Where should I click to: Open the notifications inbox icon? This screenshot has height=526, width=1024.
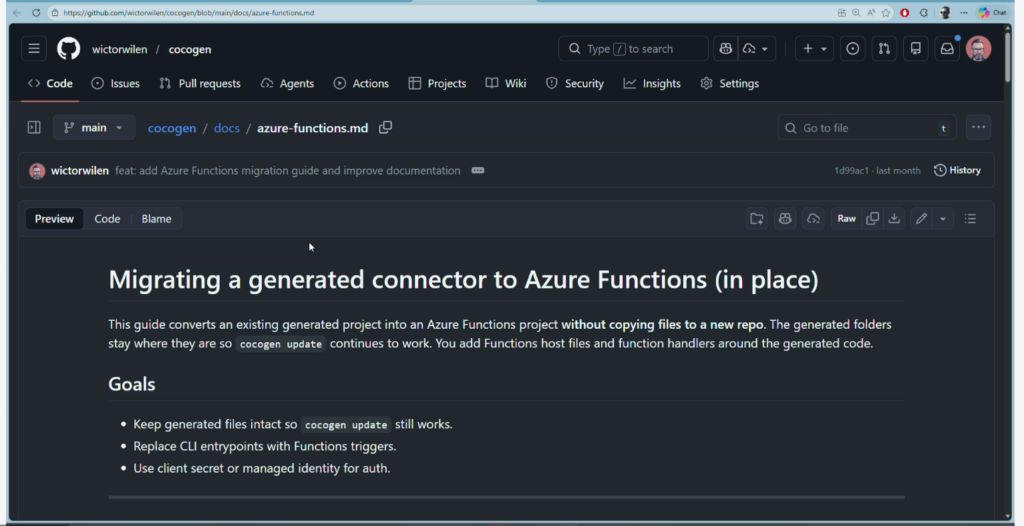[x=946, y=49]
